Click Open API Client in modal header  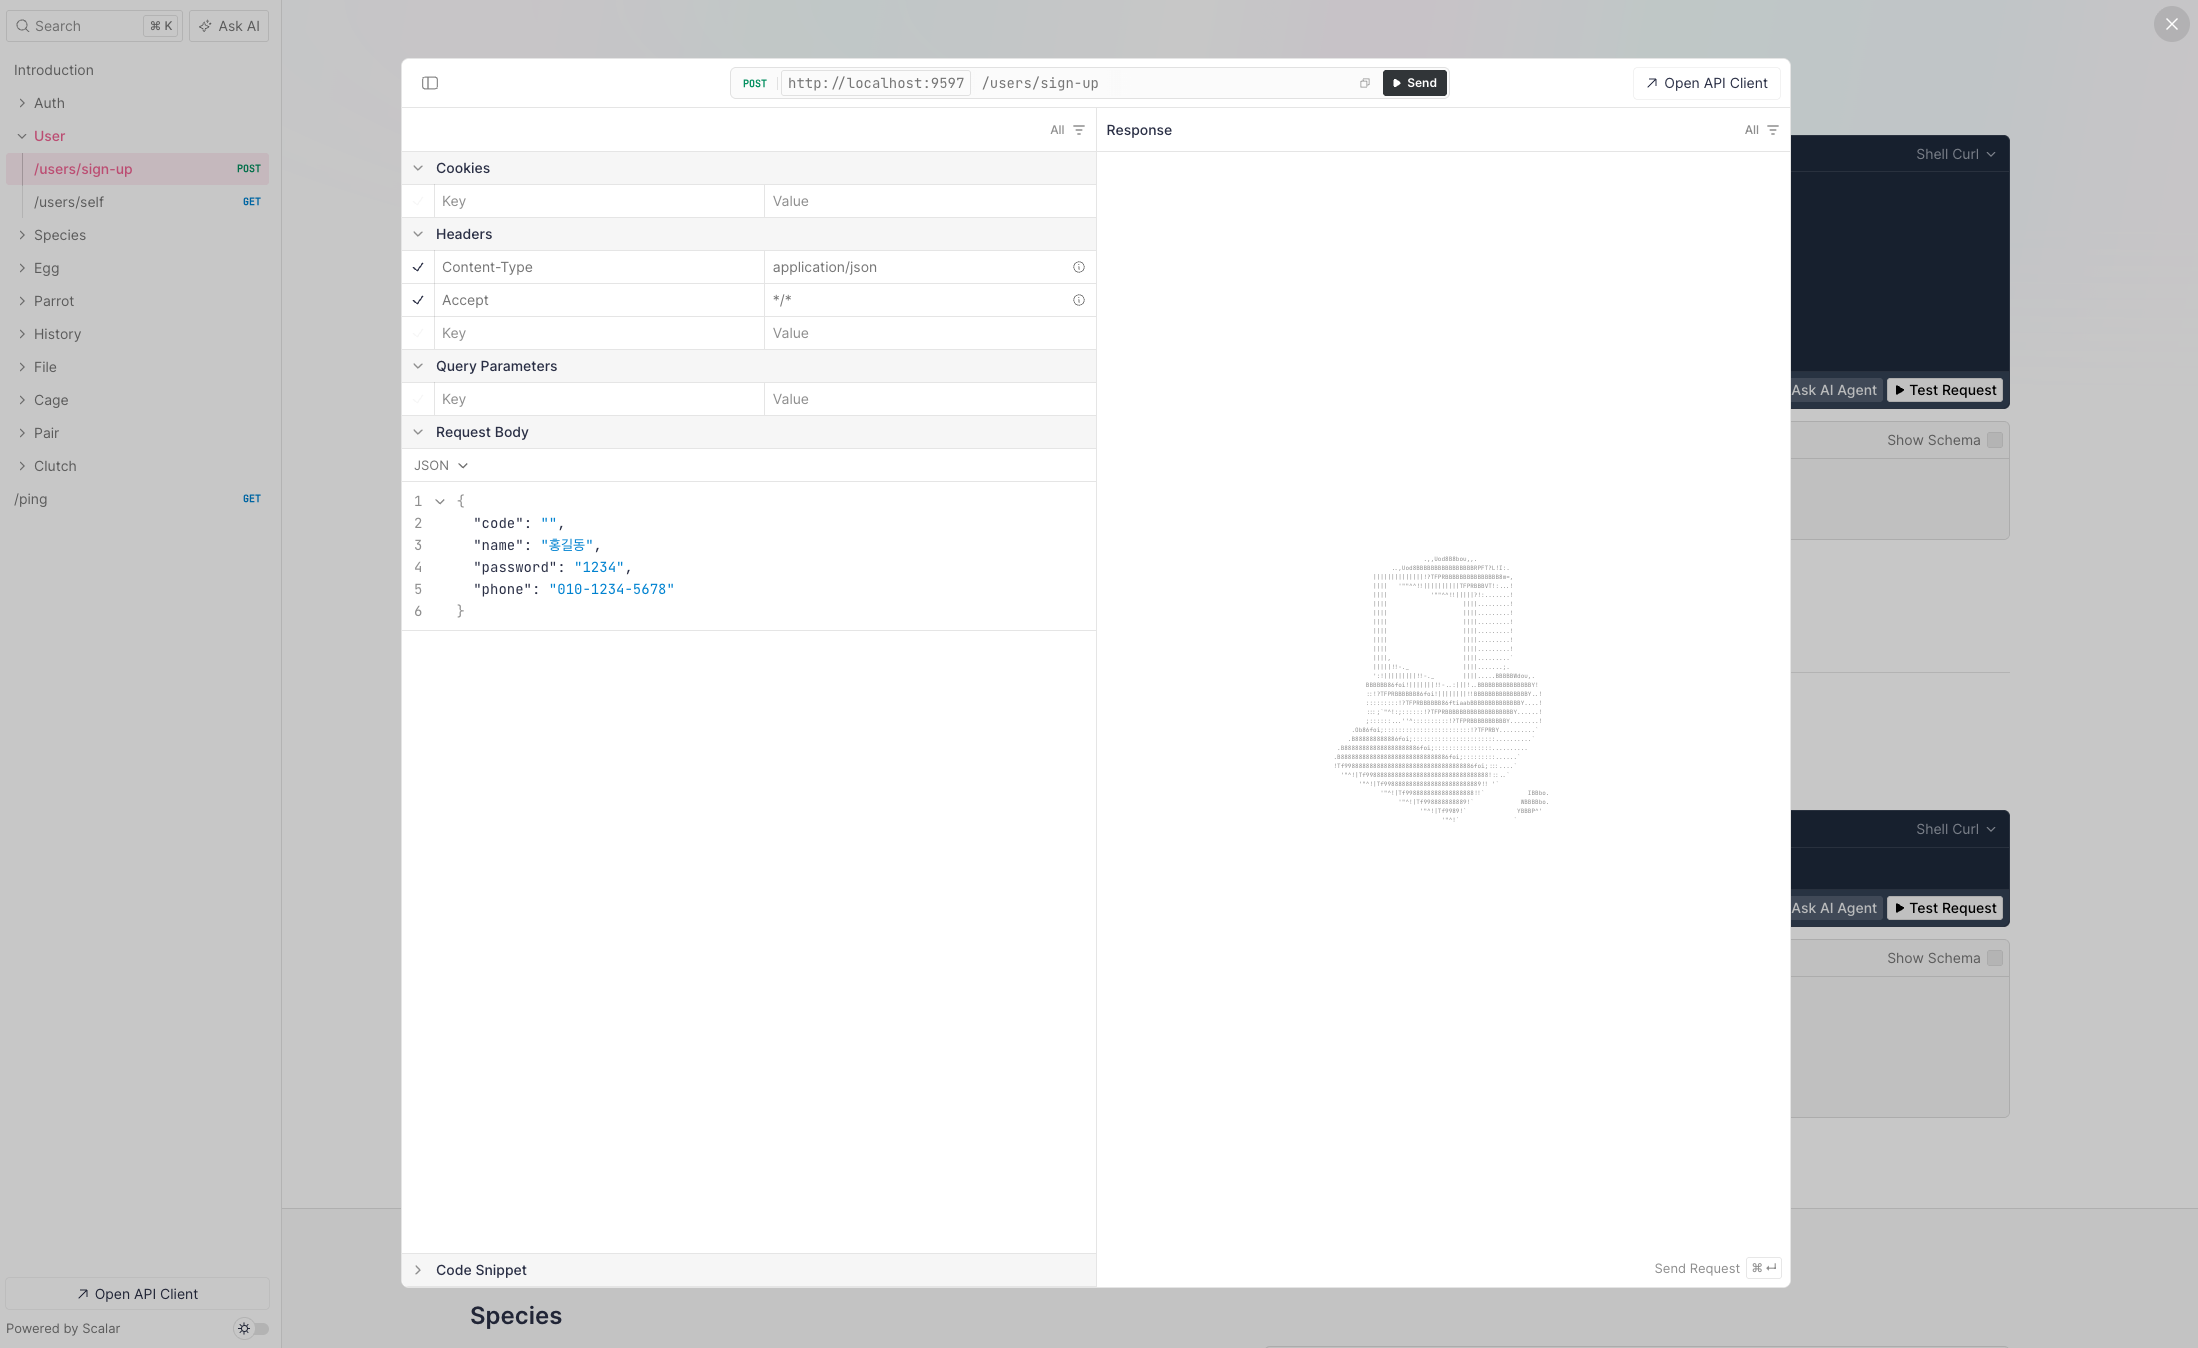[1707, 83]
